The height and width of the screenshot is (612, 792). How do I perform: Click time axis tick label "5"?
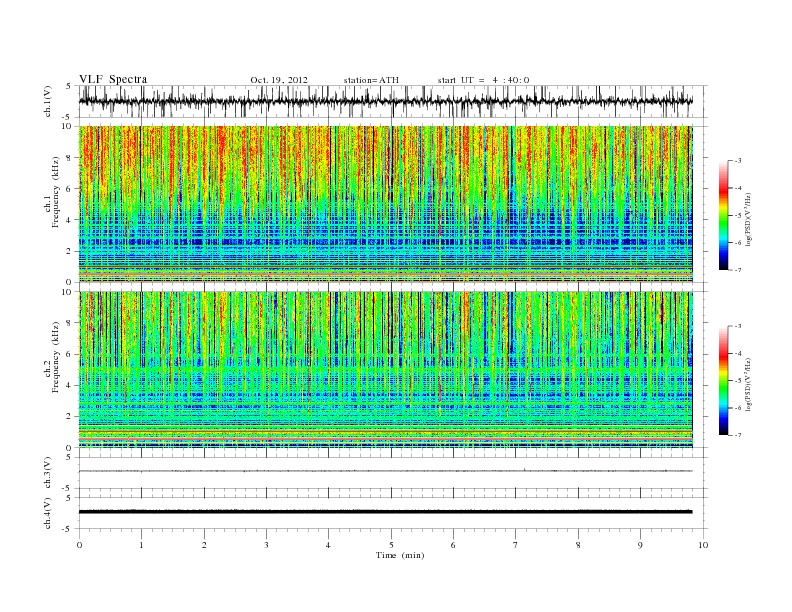click(391, 545)
